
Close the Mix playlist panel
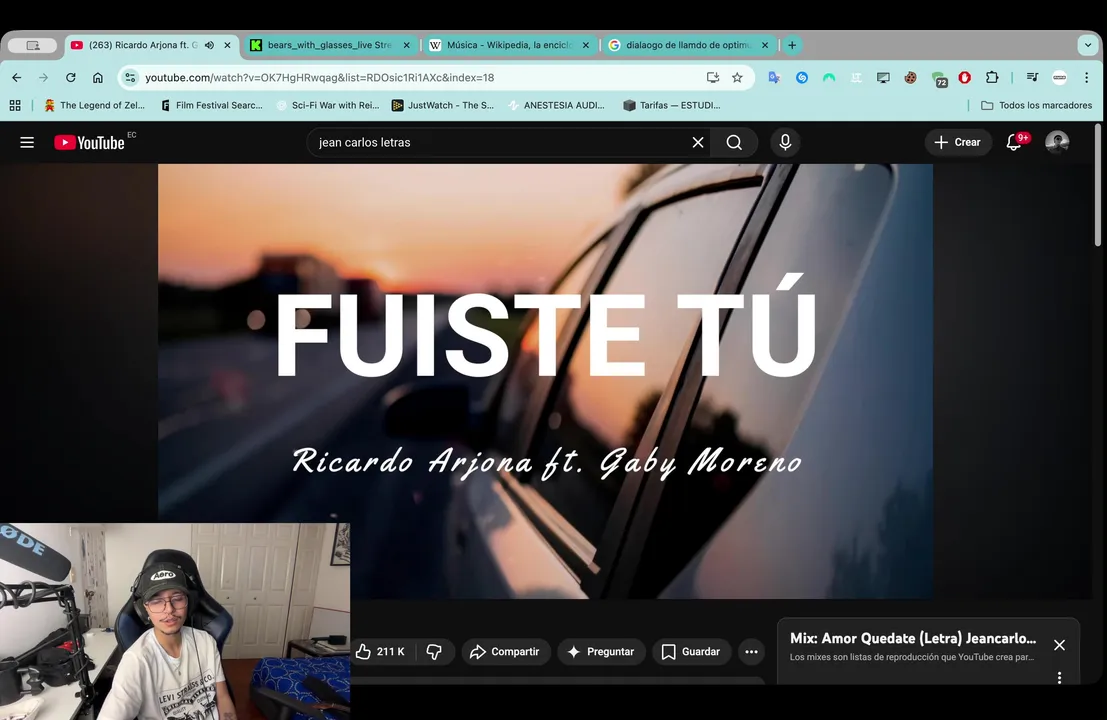pos(1059,645)
